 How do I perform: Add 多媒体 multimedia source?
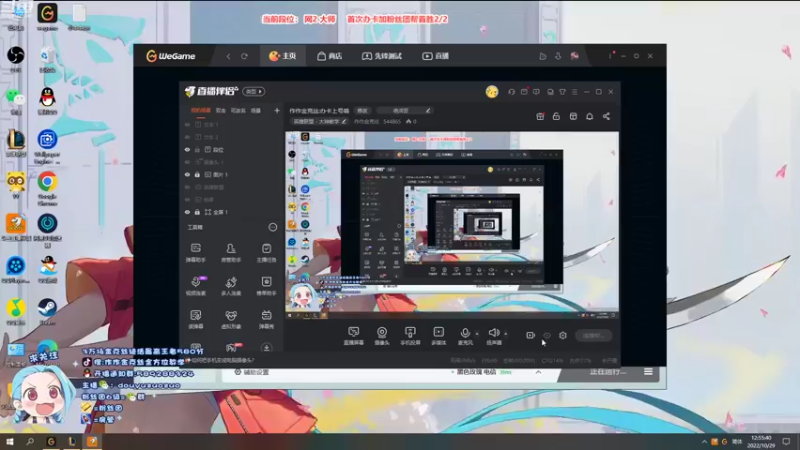(438, 336)
